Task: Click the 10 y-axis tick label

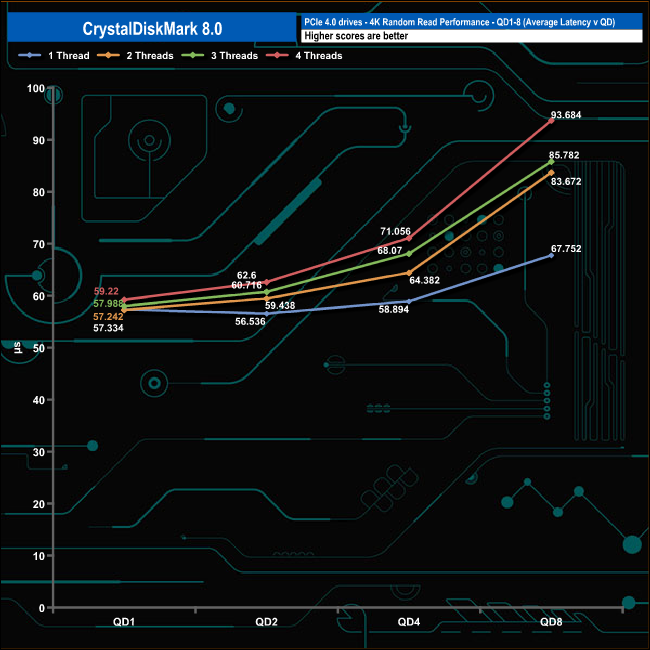Action: click(39, 556)
